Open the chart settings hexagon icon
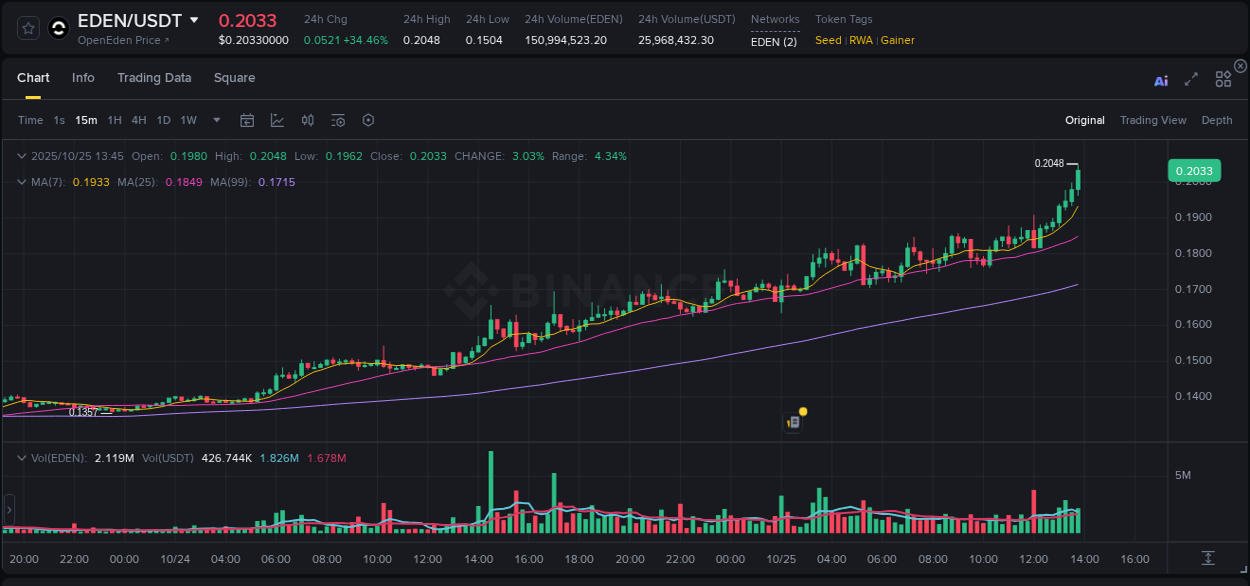Image resolution: width=1250 pixels, height=586 pixels. coord(368,119)
